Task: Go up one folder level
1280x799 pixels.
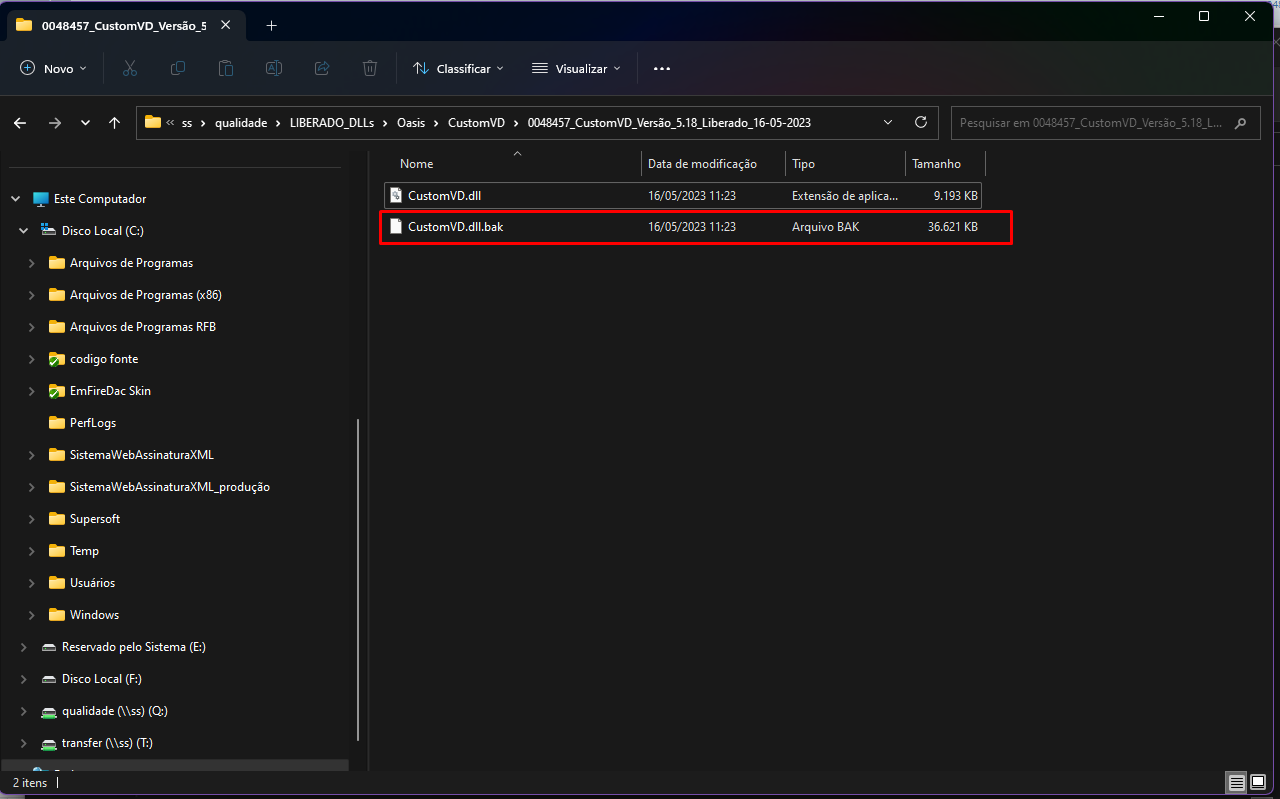Action: [115, 123]
